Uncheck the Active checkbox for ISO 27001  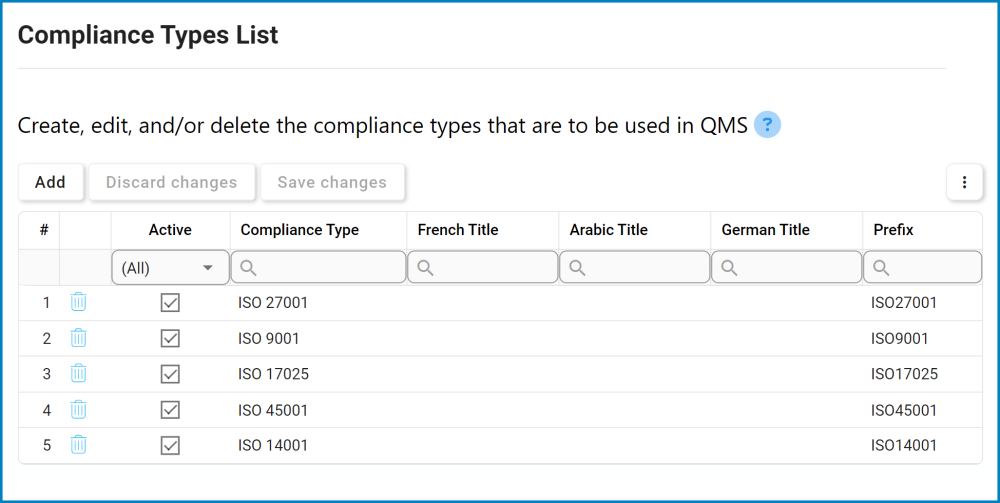170,302
